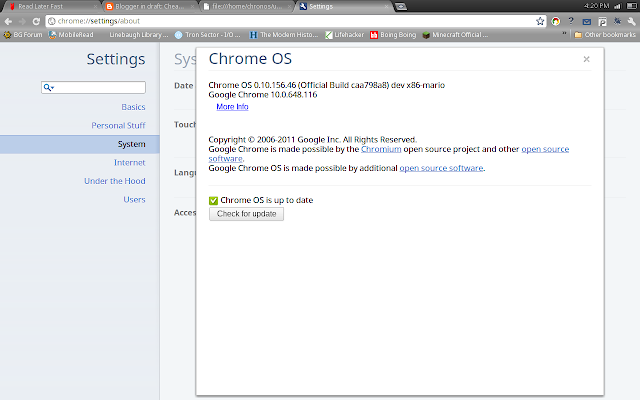Open the wrench menu
Screen dimensions: 640x400
coord(632,21)
